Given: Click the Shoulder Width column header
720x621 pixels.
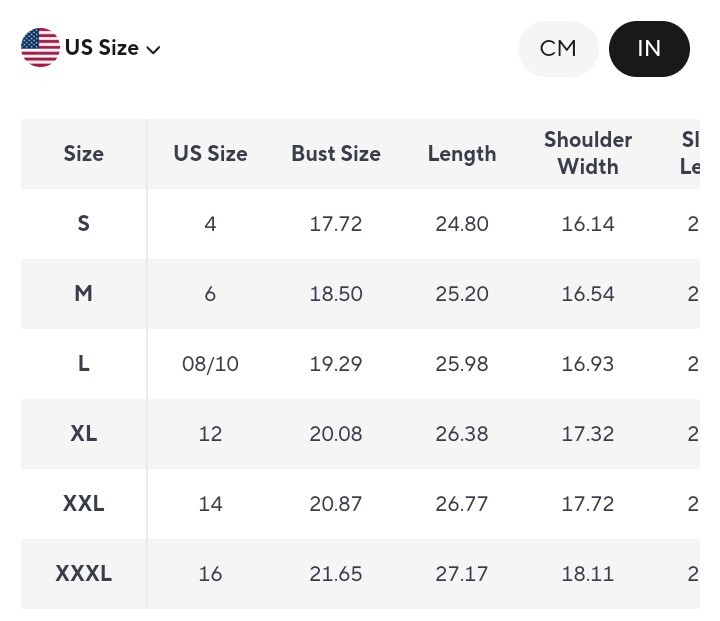Looking at the screenshot, I should click(588, 153).
